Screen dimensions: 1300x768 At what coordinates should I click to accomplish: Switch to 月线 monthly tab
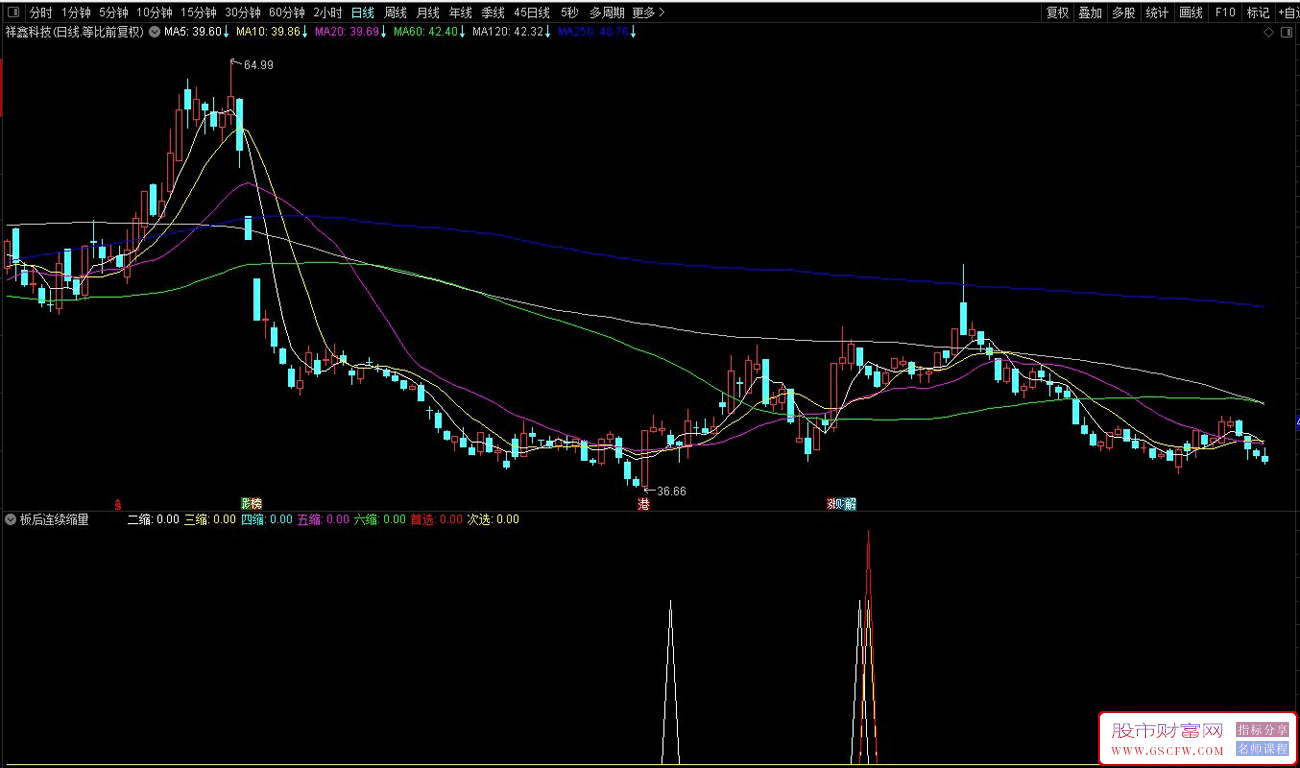tap(428, 13)
